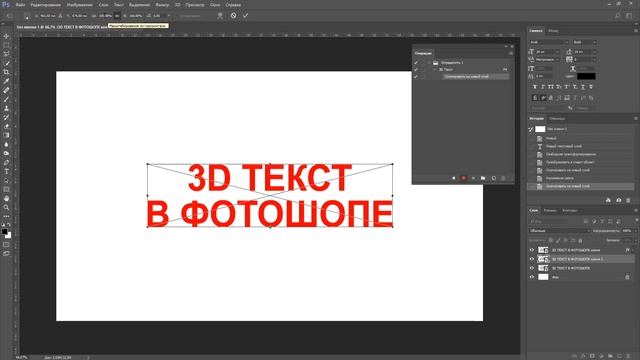The image size is (640, 360).
Task: Delete layer using Layers panel trash icon
Action: click(x=628, y=356)
